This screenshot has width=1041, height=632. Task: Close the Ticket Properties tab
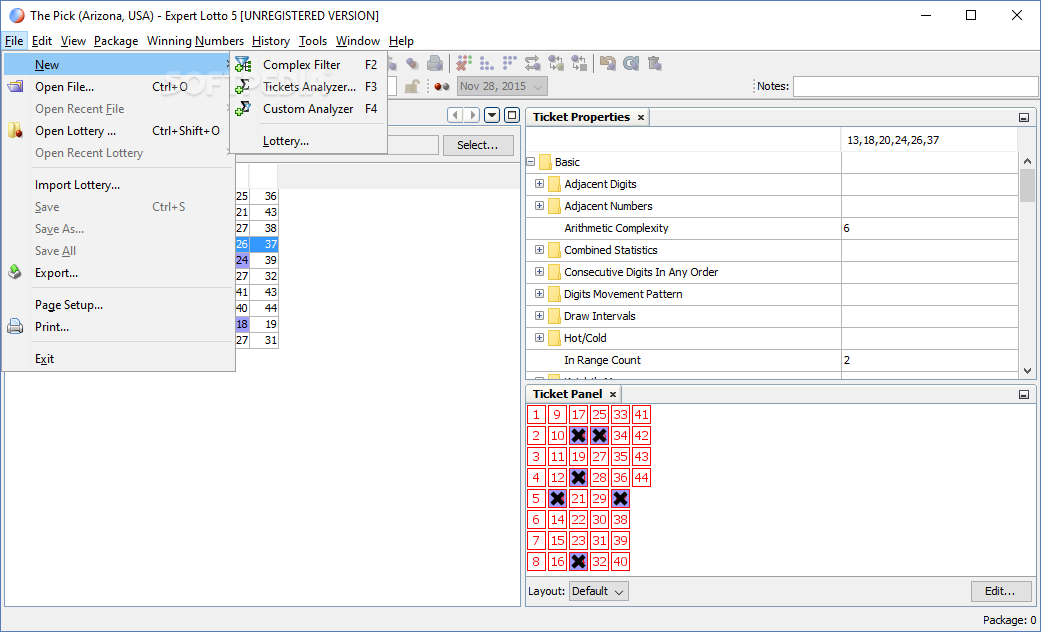[641, 118]
